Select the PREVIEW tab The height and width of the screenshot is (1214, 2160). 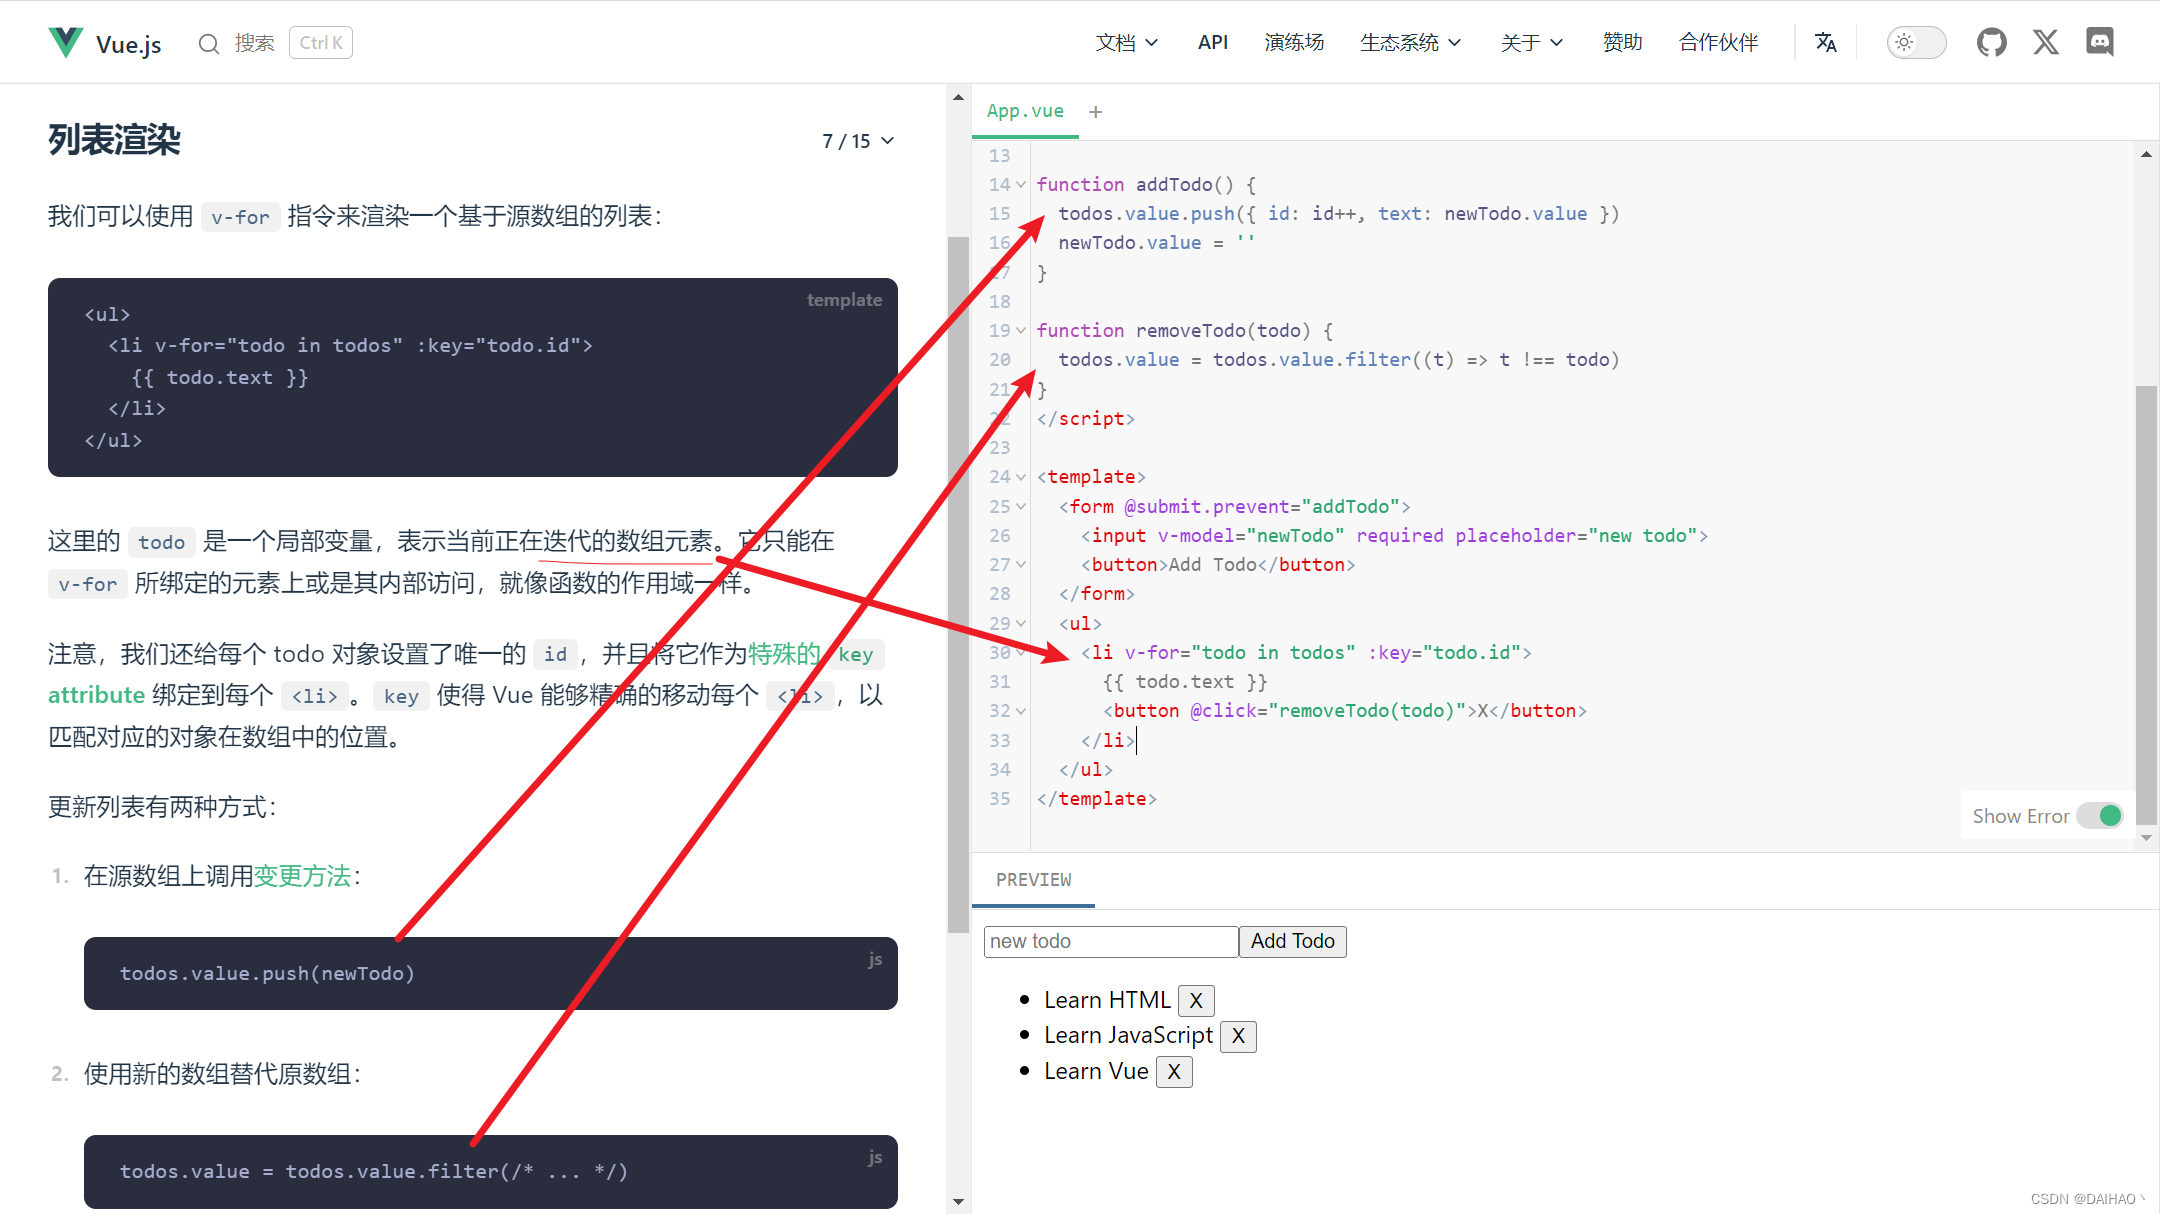click(x=1033, y=880)
